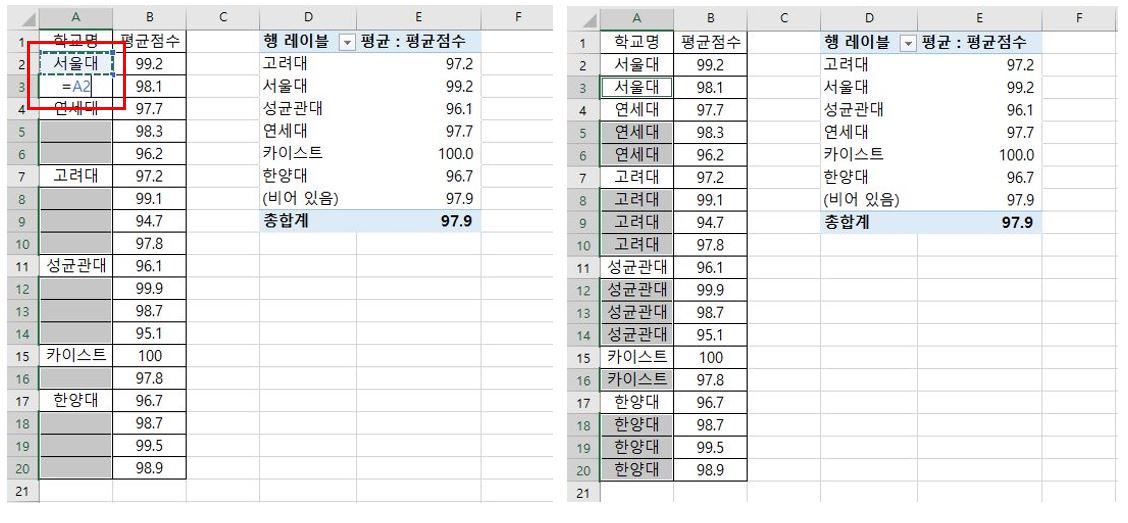
Task: Click score 98.9 in right sheet
Action: 710,470
